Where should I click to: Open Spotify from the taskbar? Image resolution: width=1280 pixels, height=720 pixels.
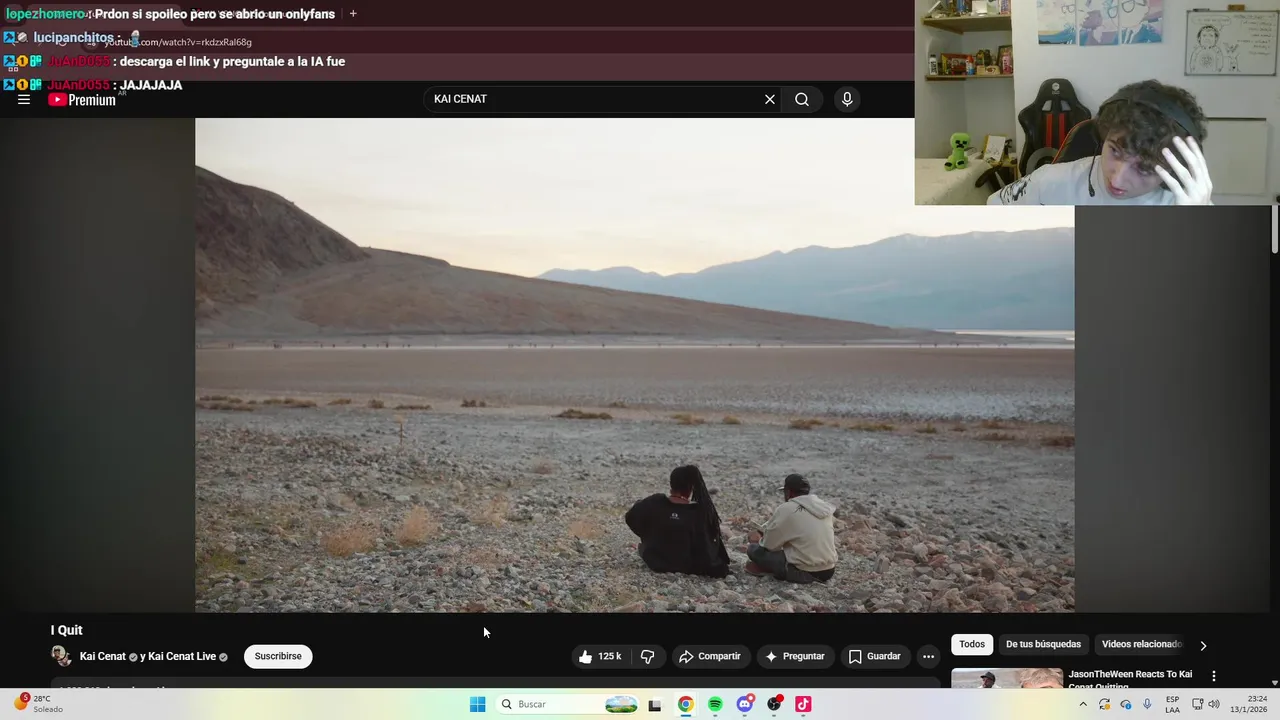715,704
